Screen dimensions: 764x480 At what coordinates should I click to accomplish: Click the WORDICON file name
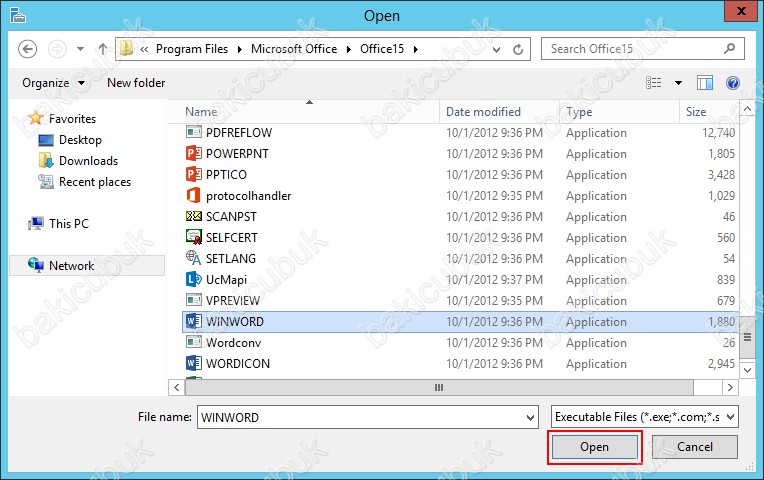pyautogui.click(x=238, y=364)
